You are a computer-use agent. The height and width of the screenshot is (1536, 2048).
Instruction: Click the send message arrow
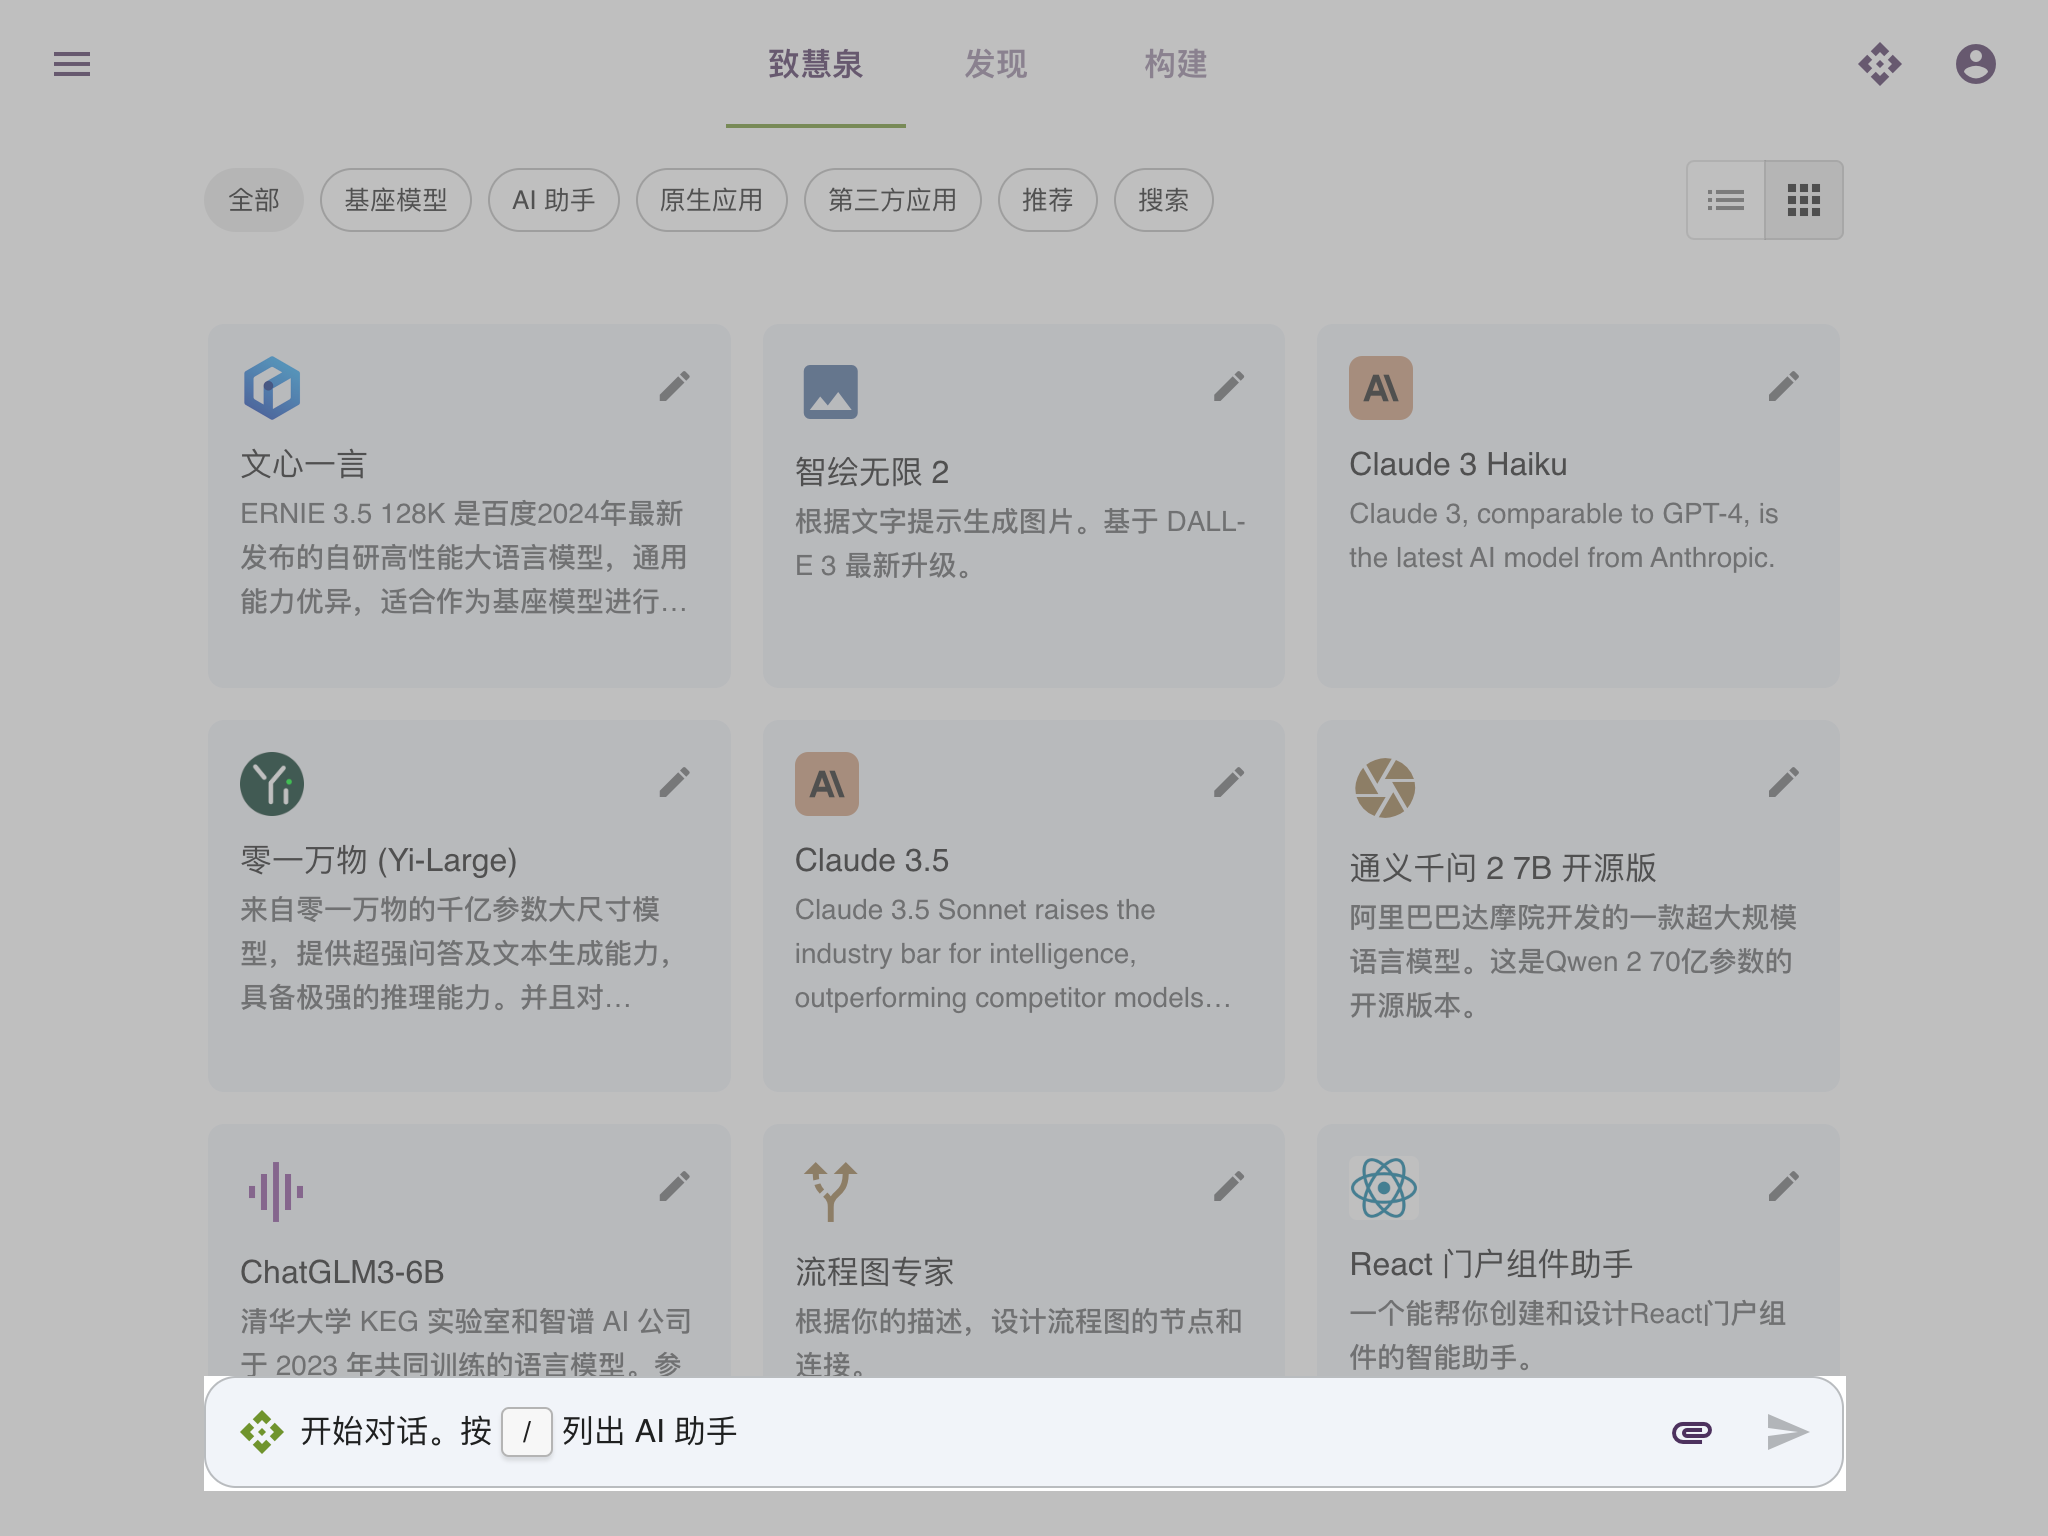[1787, 1432]
